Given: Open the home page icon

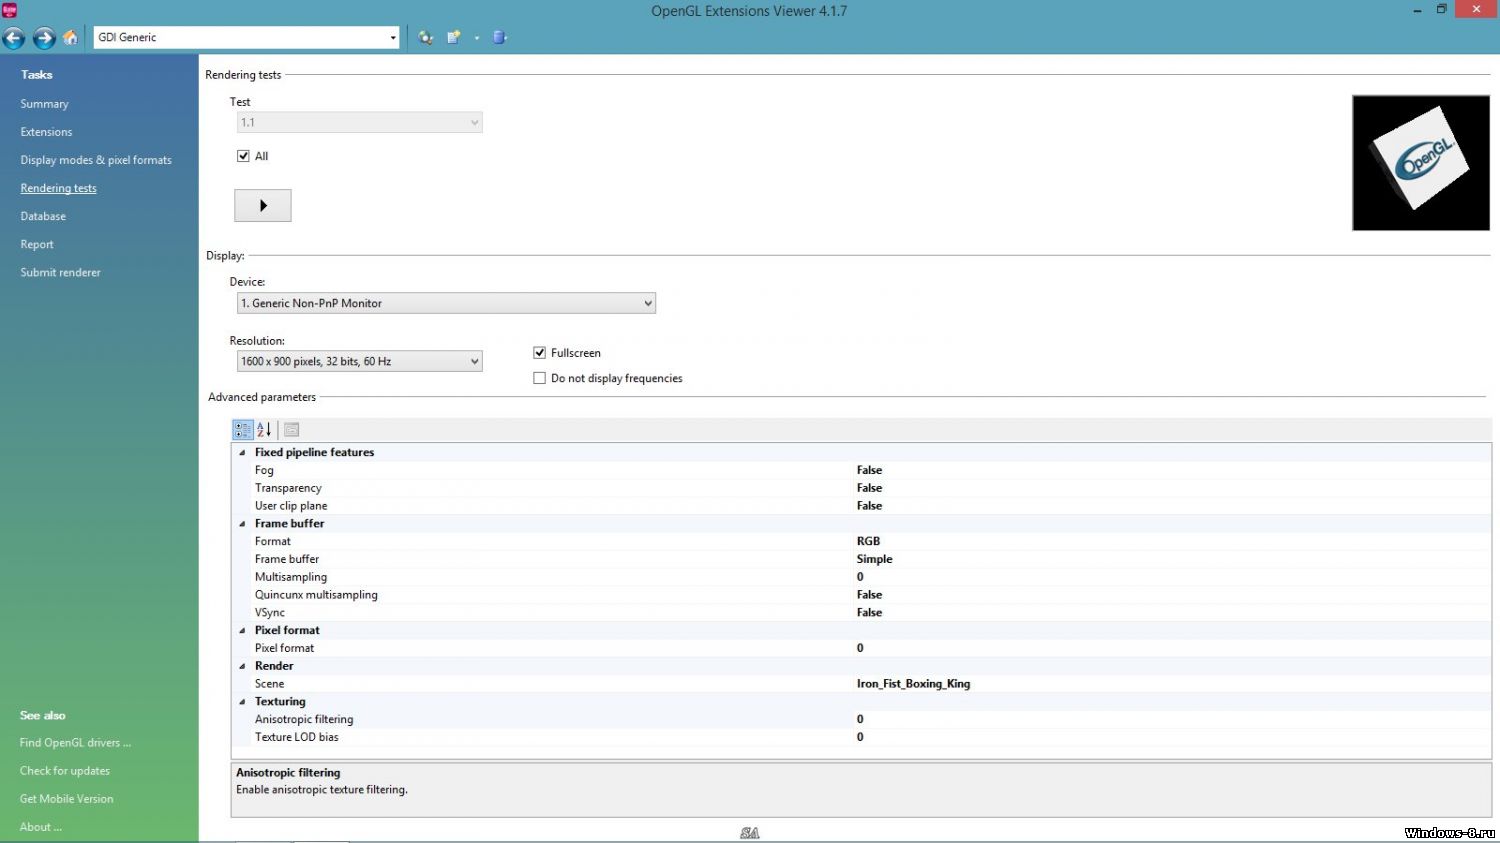Looking at the screenshot, I should tap(70, 38).
